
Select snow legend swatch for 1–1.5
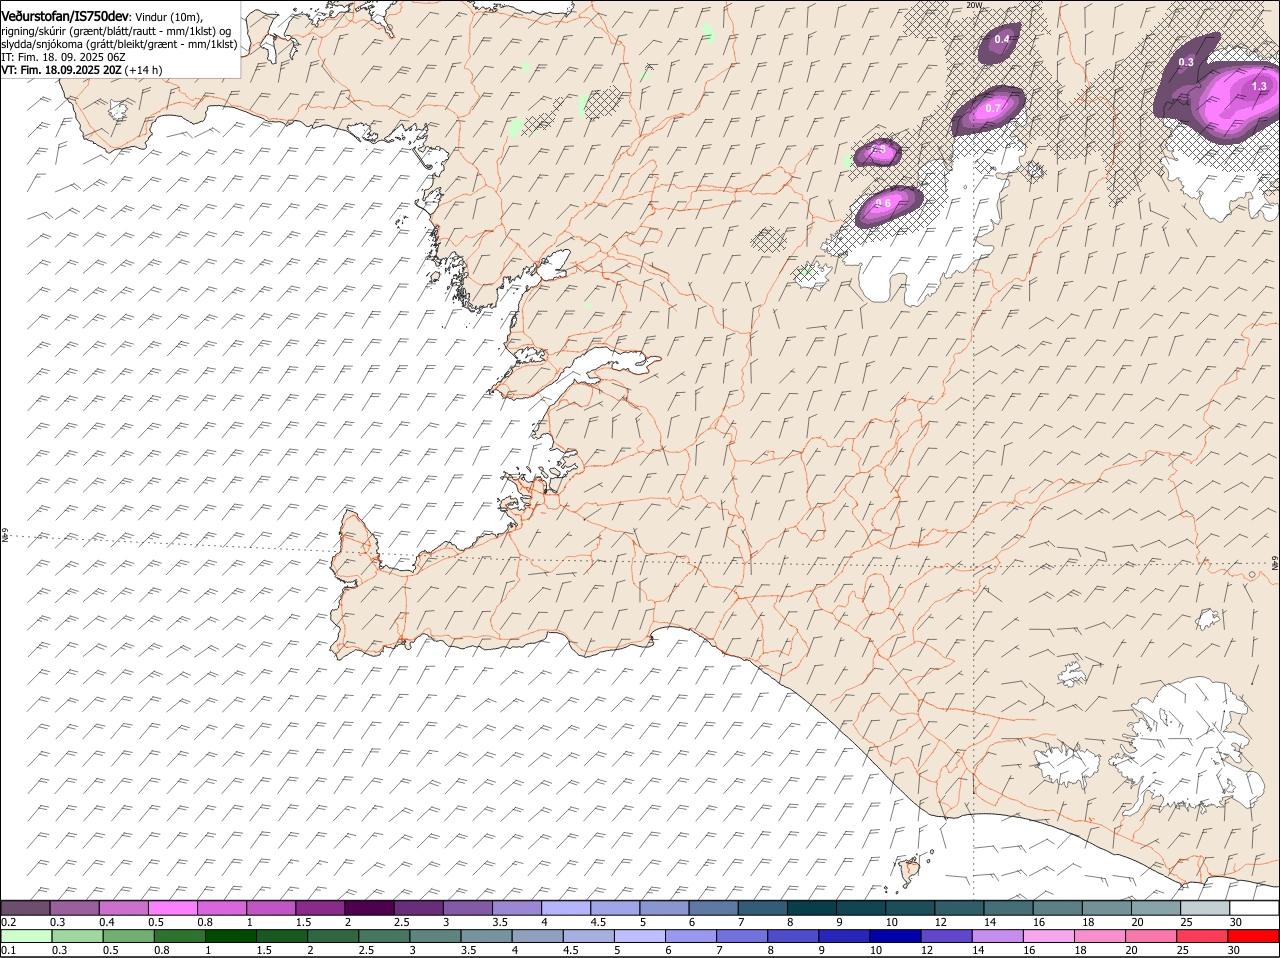pyautogui.click(x=271, y=908)
